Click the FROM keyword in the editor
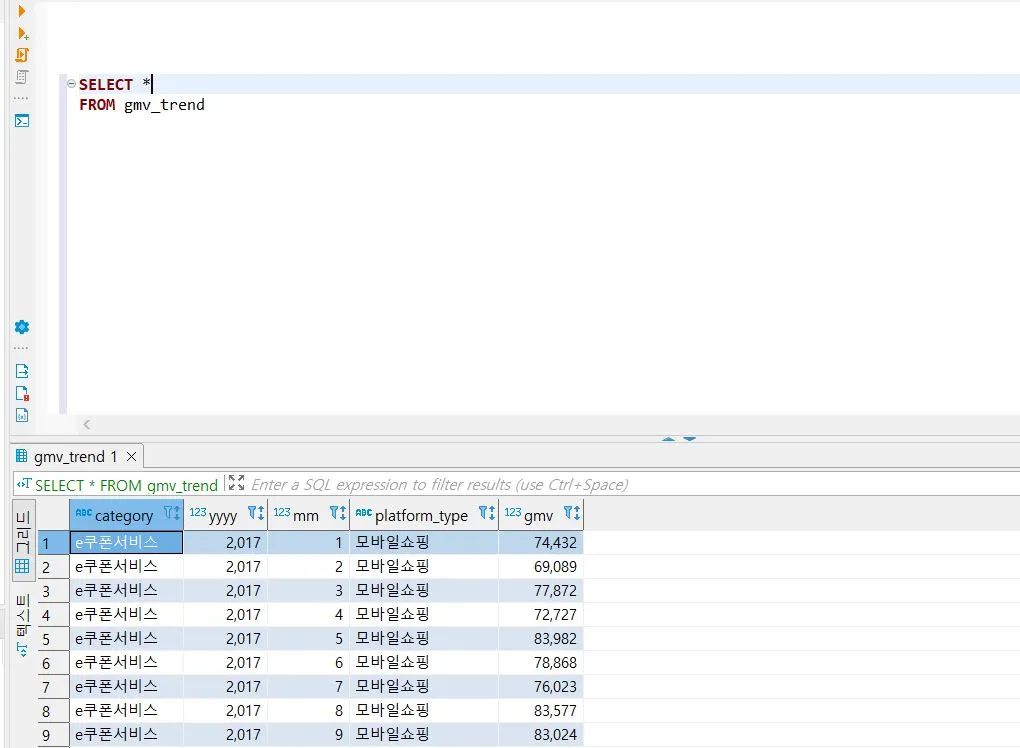 (x=97, y=105)
